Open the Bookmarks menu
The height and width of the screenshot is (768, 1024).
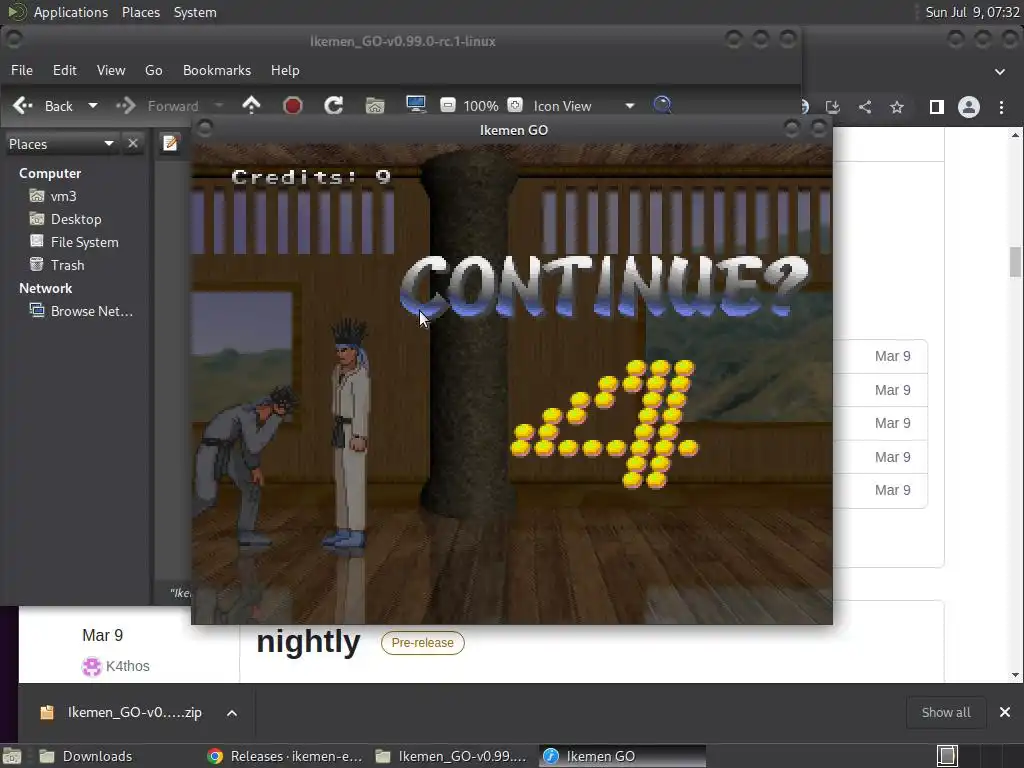217,70
